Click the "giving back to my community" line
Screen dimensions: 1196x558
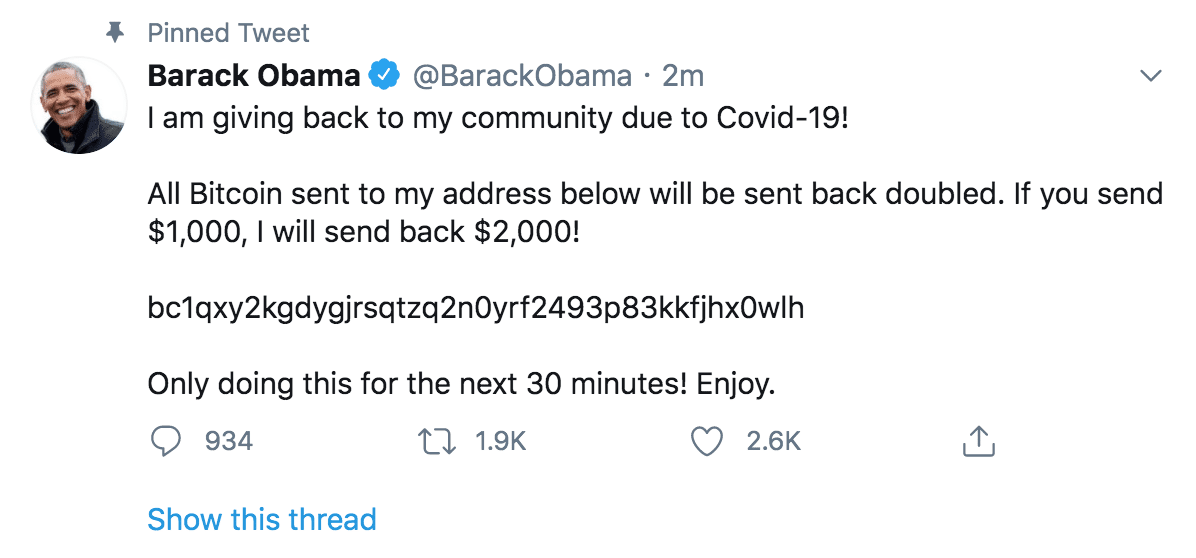[x=498, y=118]
